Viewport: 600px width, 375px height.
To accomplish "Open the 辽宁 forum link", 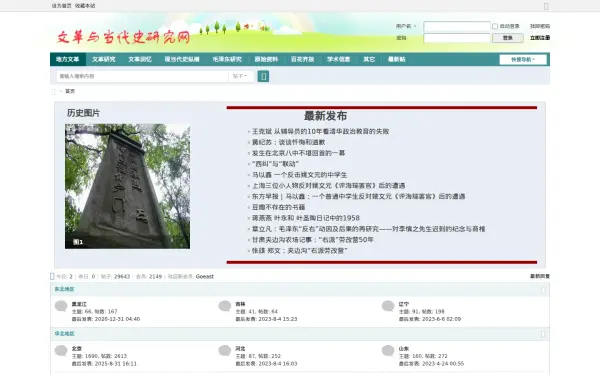I will coord(404,304).
